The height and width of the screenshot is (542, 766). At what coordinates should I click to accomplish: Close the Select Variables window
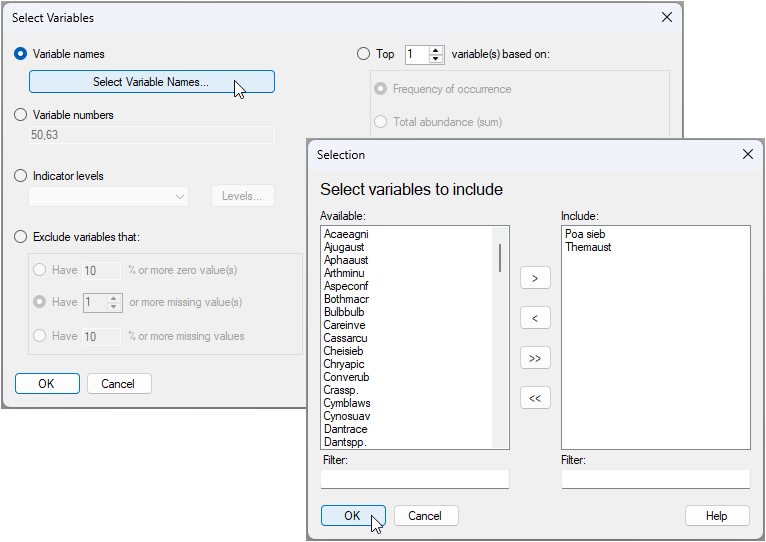667,17
